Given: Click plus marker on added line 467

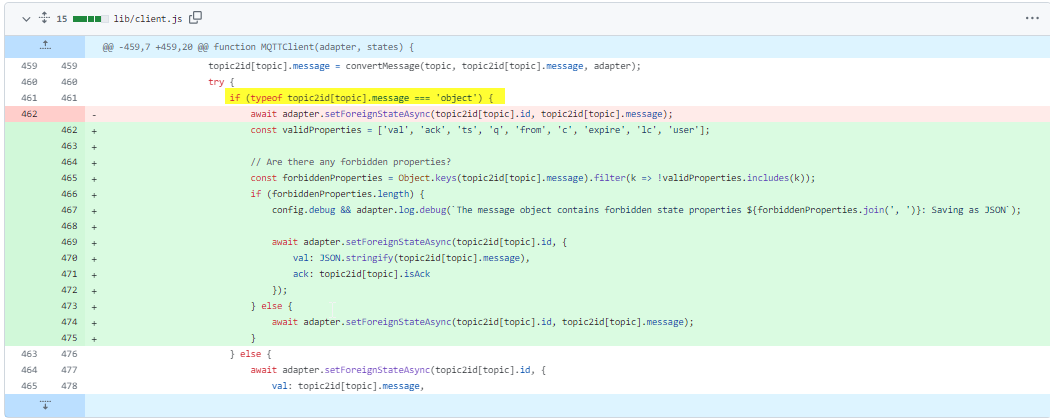Looking at the screenshot, I should (x=94, y=210).
